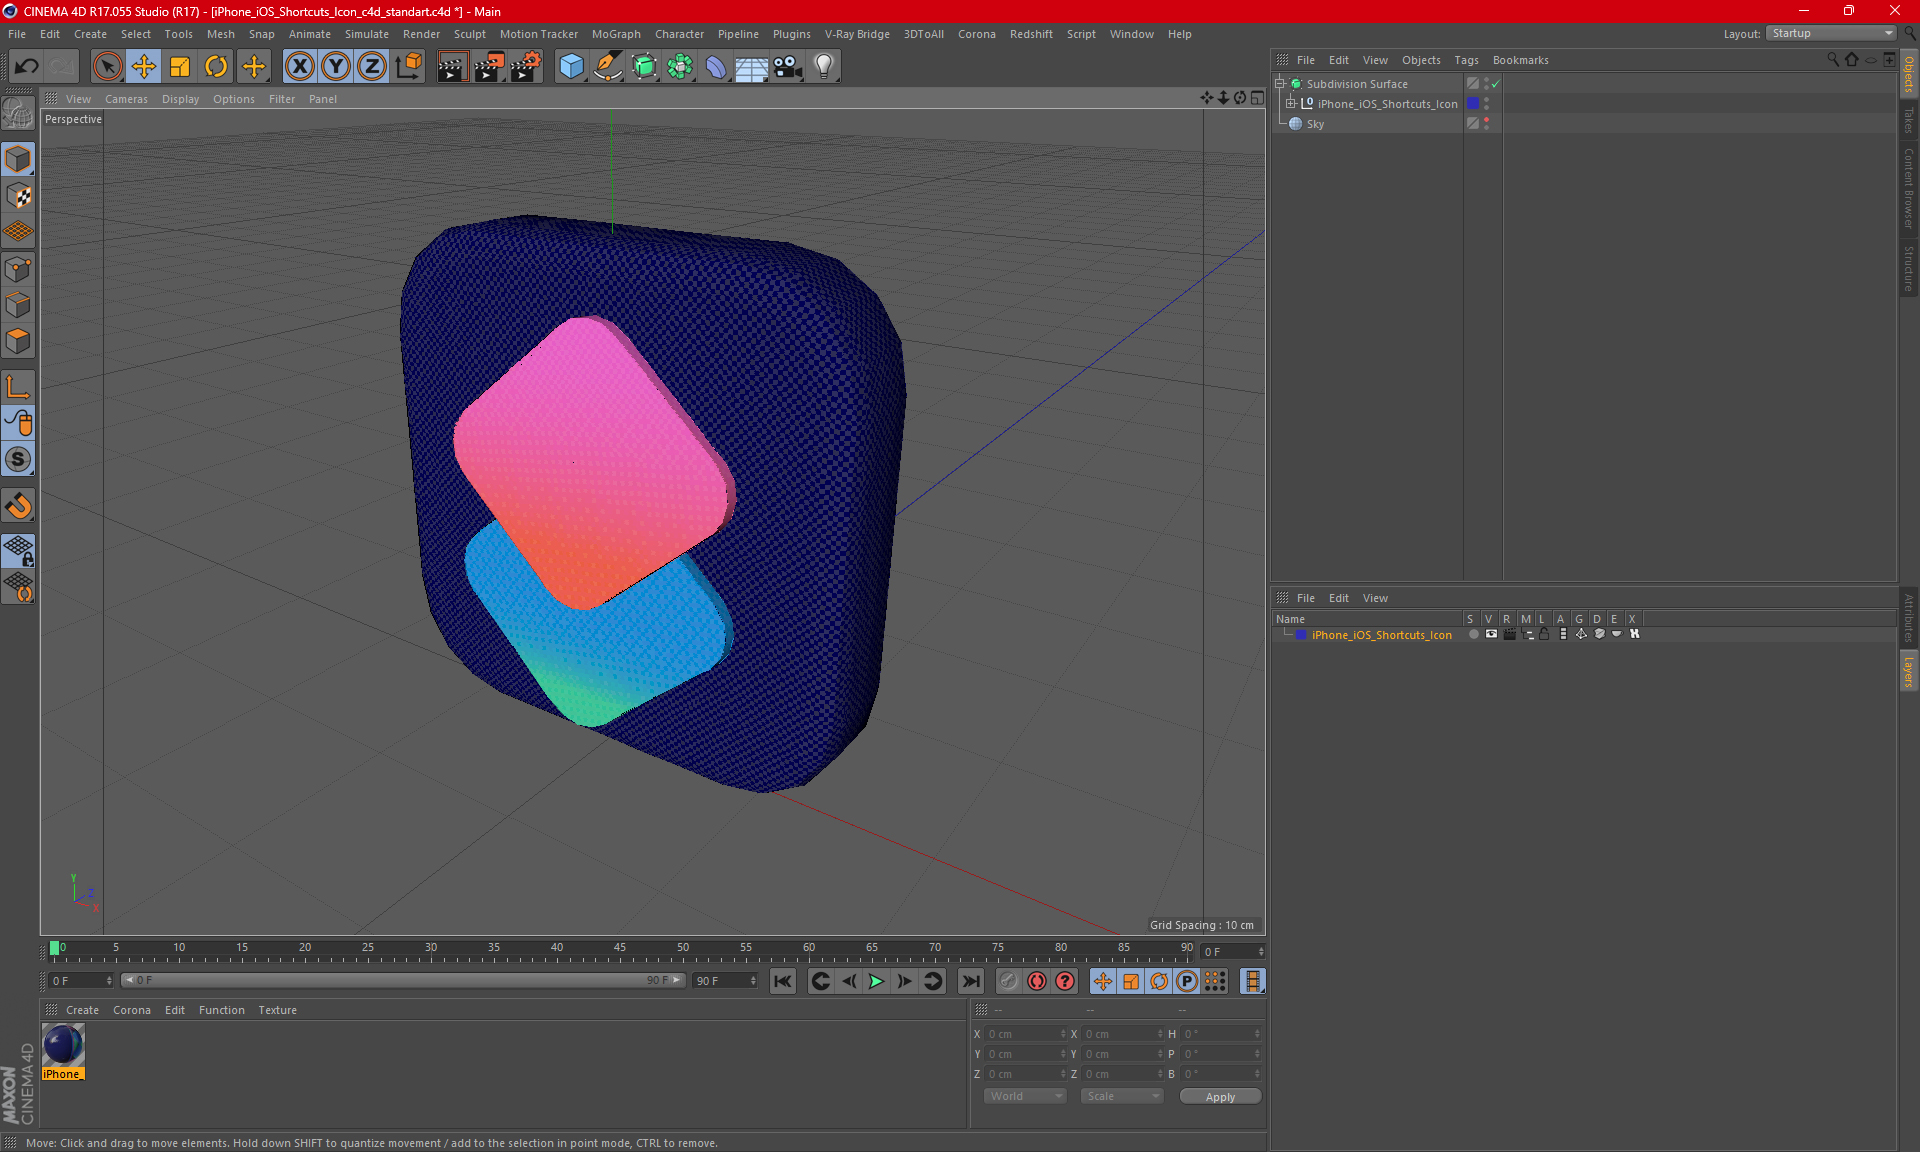Toggle coordinate system icon
Viewport: 1920px width, 1152px height.
point(409,66)
